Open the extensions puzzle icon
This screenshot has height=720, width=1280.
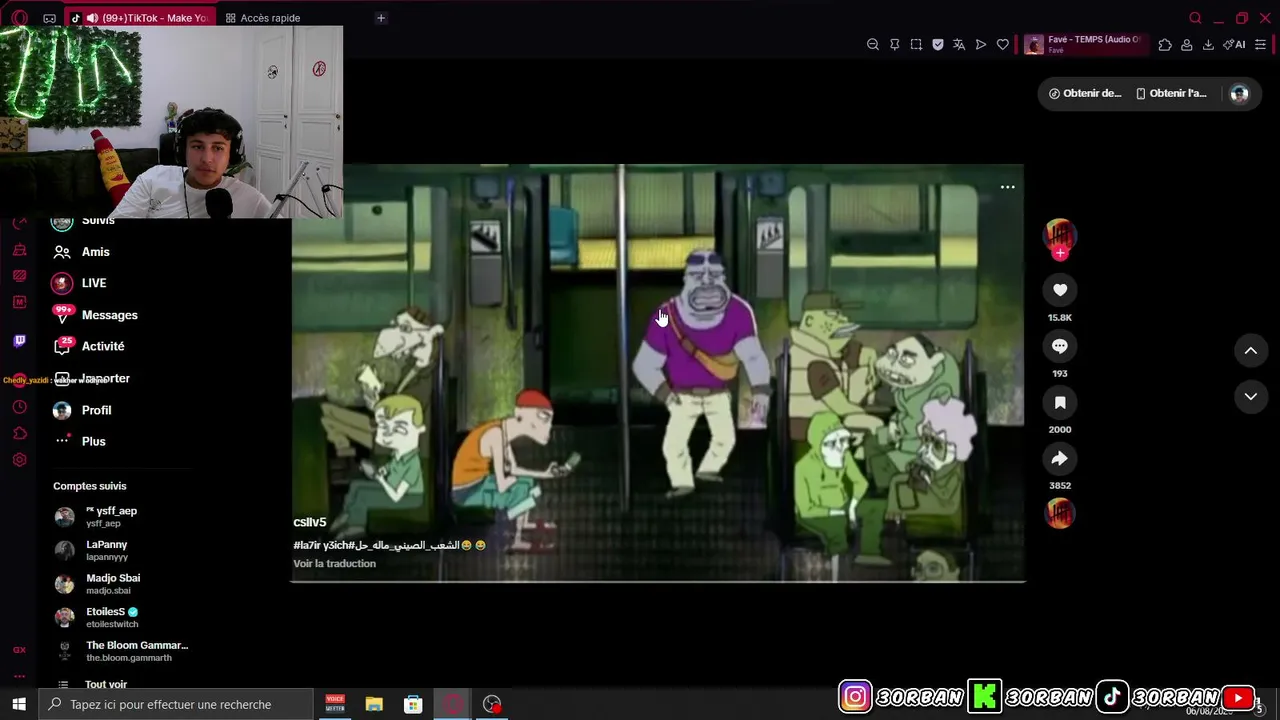tap(1165, 44)
